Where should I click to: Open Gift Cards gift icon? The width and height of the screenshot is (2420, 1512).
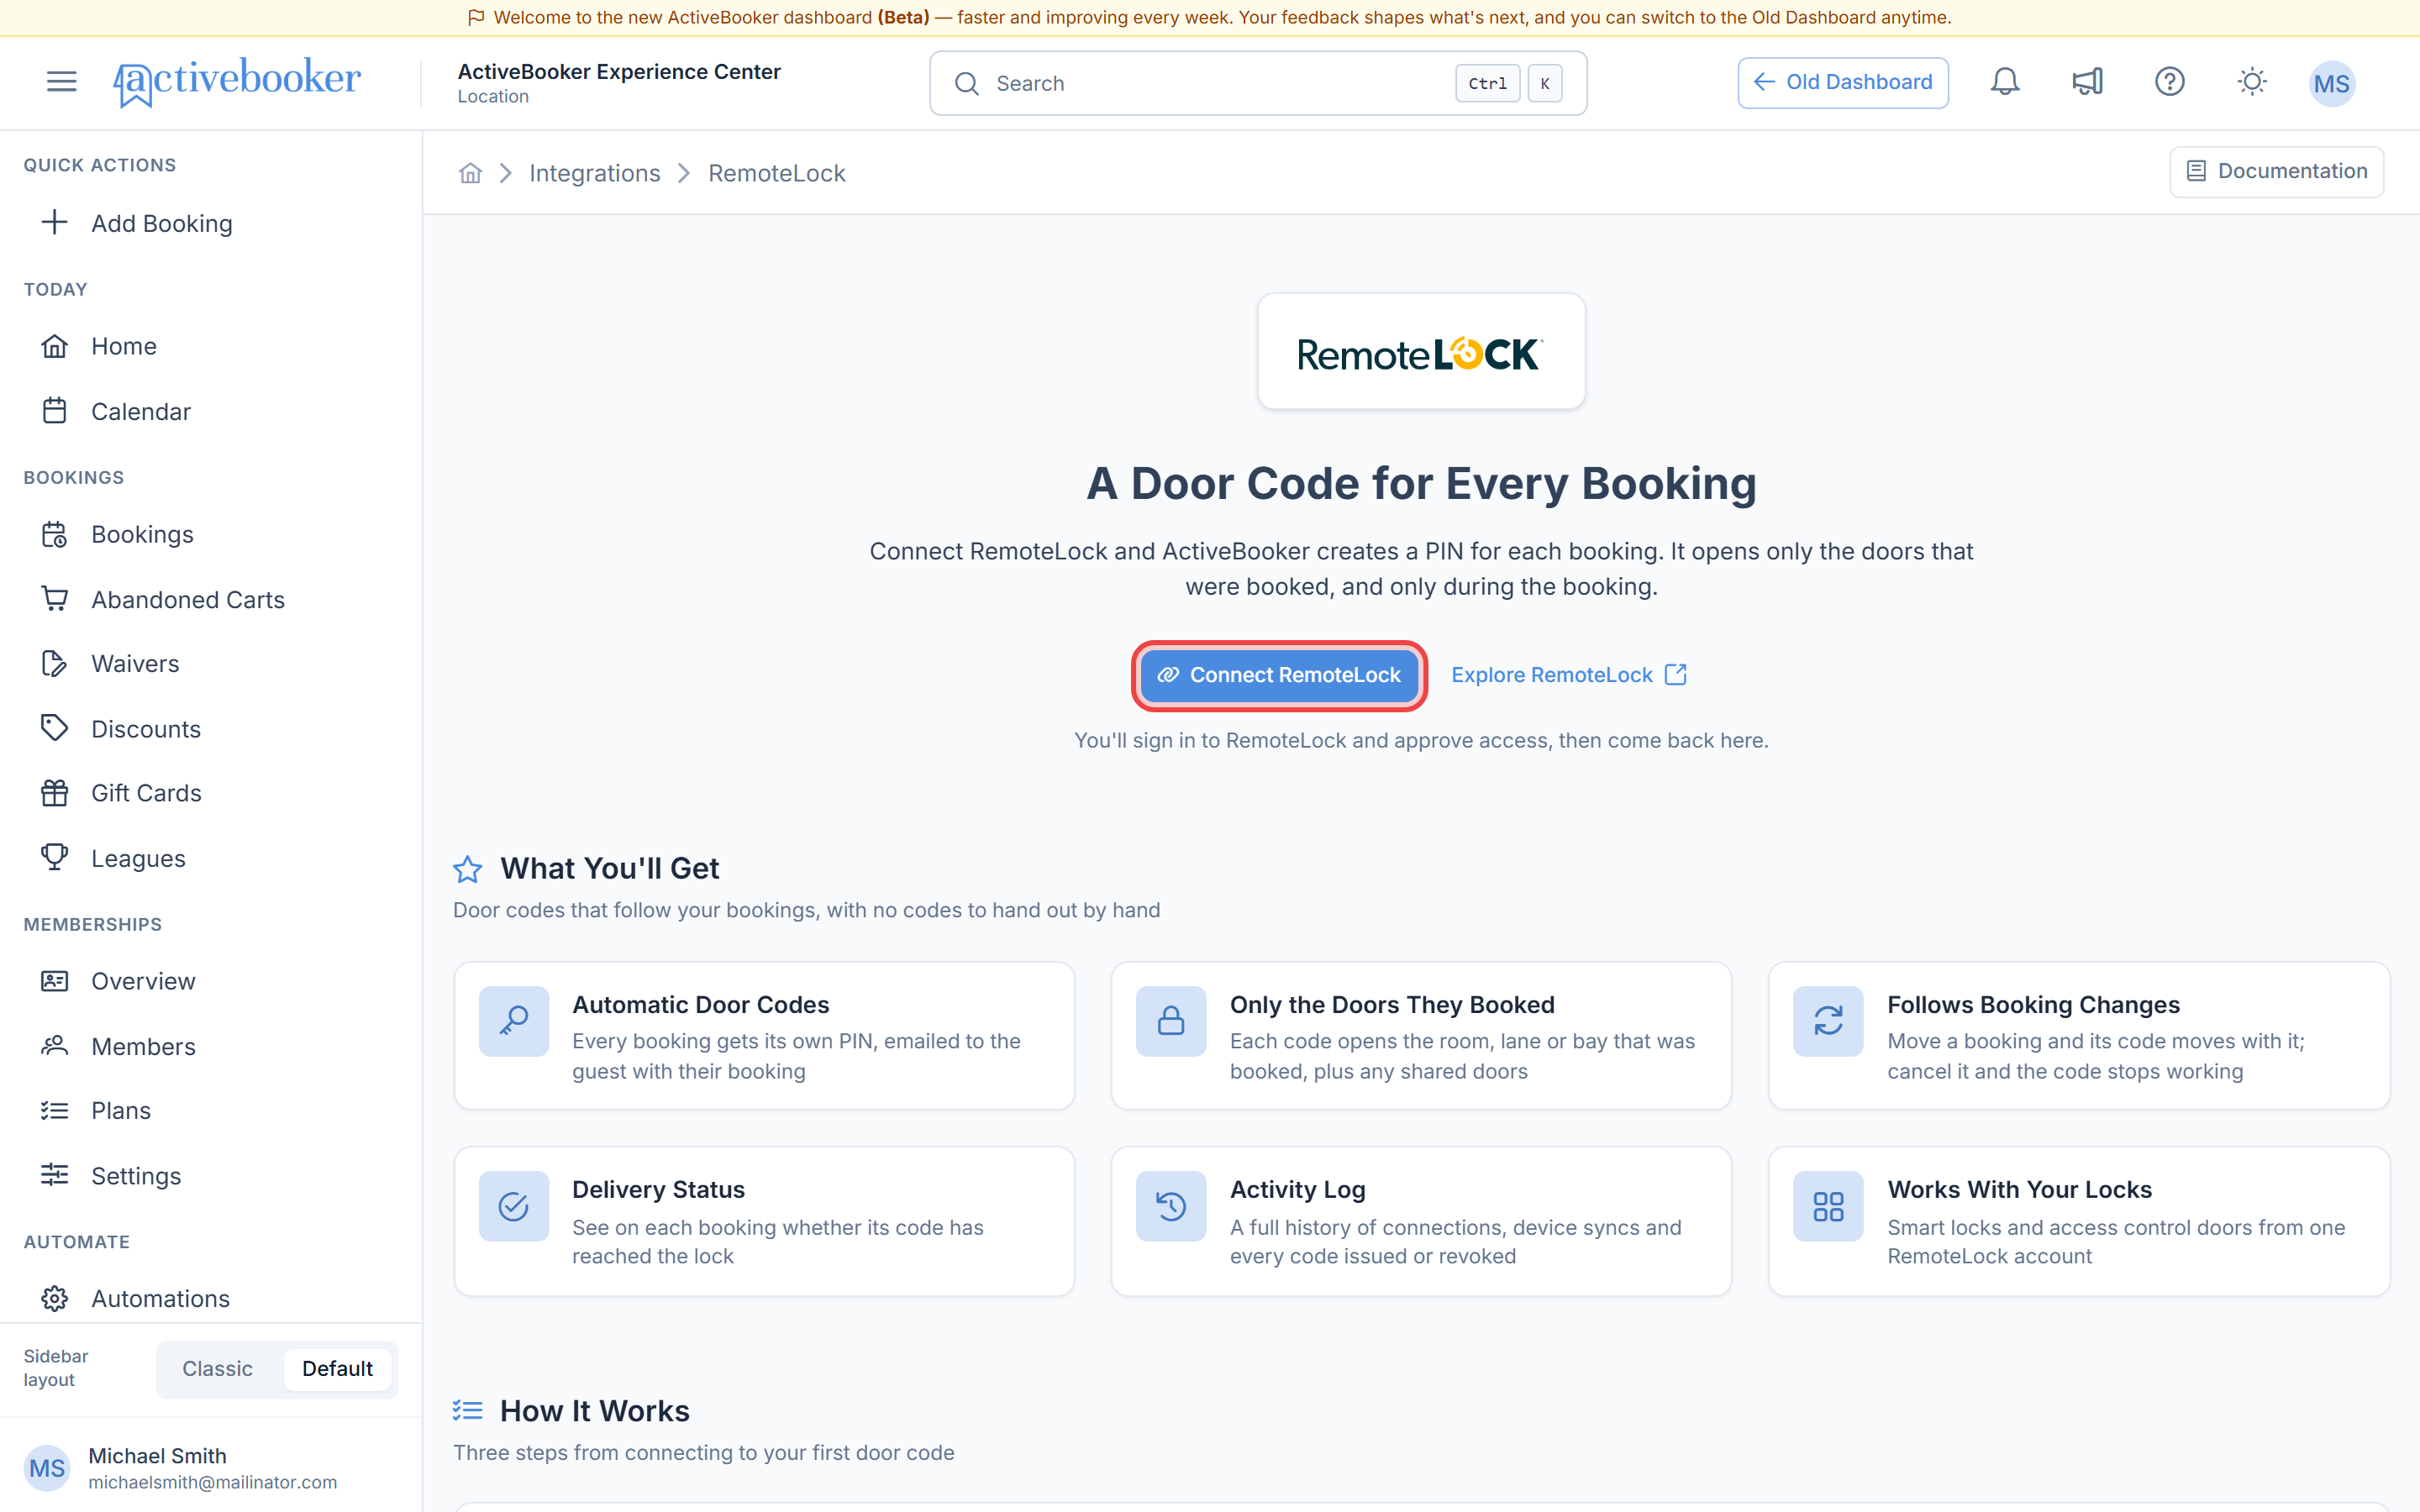click(55, 793)
